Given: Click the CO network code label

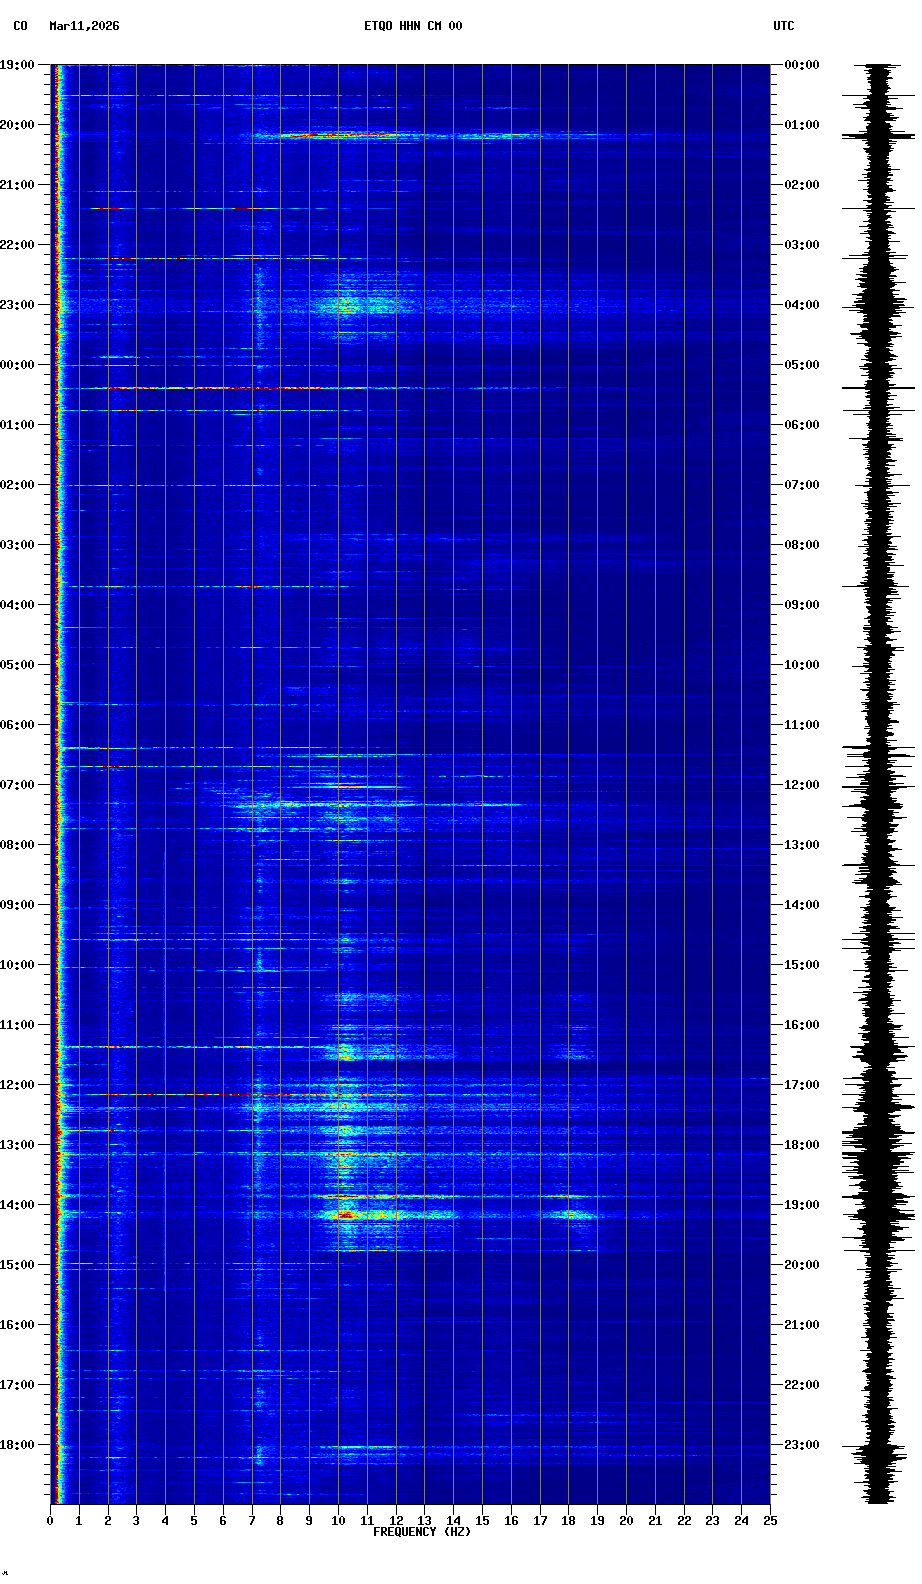Looking at the screenshot, I should point(20,26).
